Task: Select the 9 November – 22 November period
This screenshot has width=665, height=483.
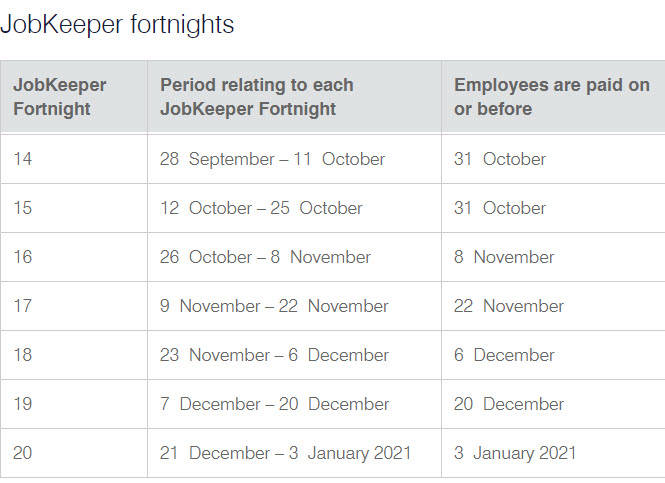Action: [x=274, y=306]
